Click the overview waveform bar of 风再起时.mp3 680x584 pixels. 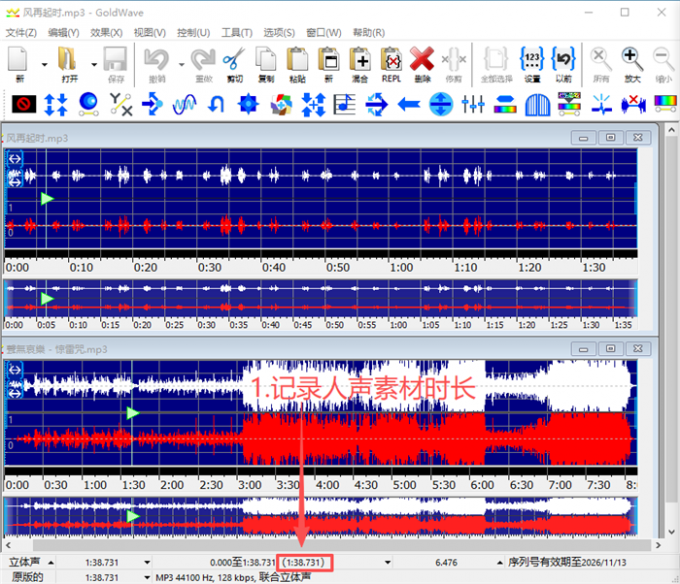320,299
